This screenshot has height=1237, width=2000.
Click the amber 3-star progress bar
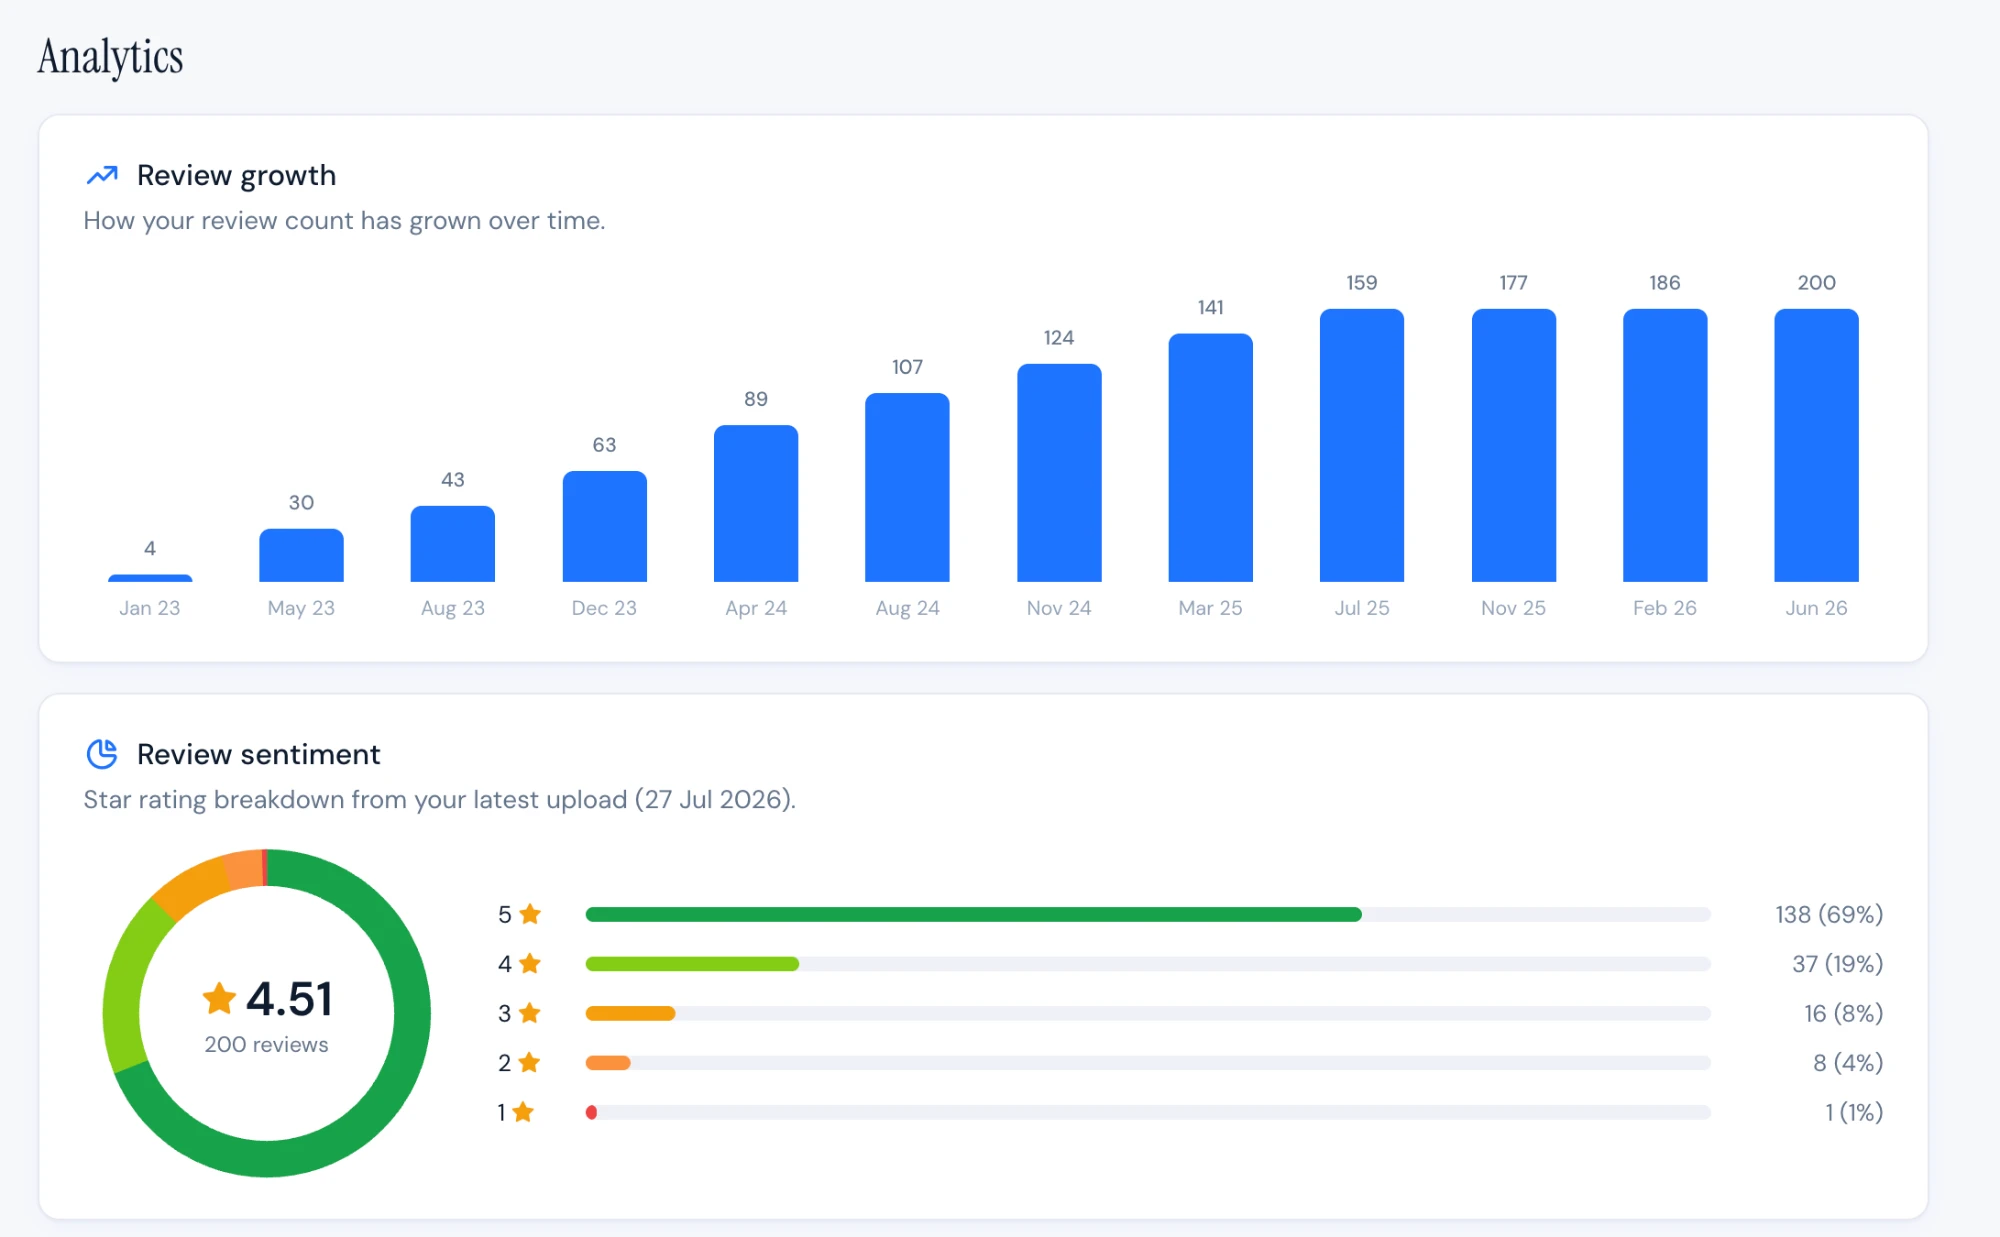pos(631,1013)
